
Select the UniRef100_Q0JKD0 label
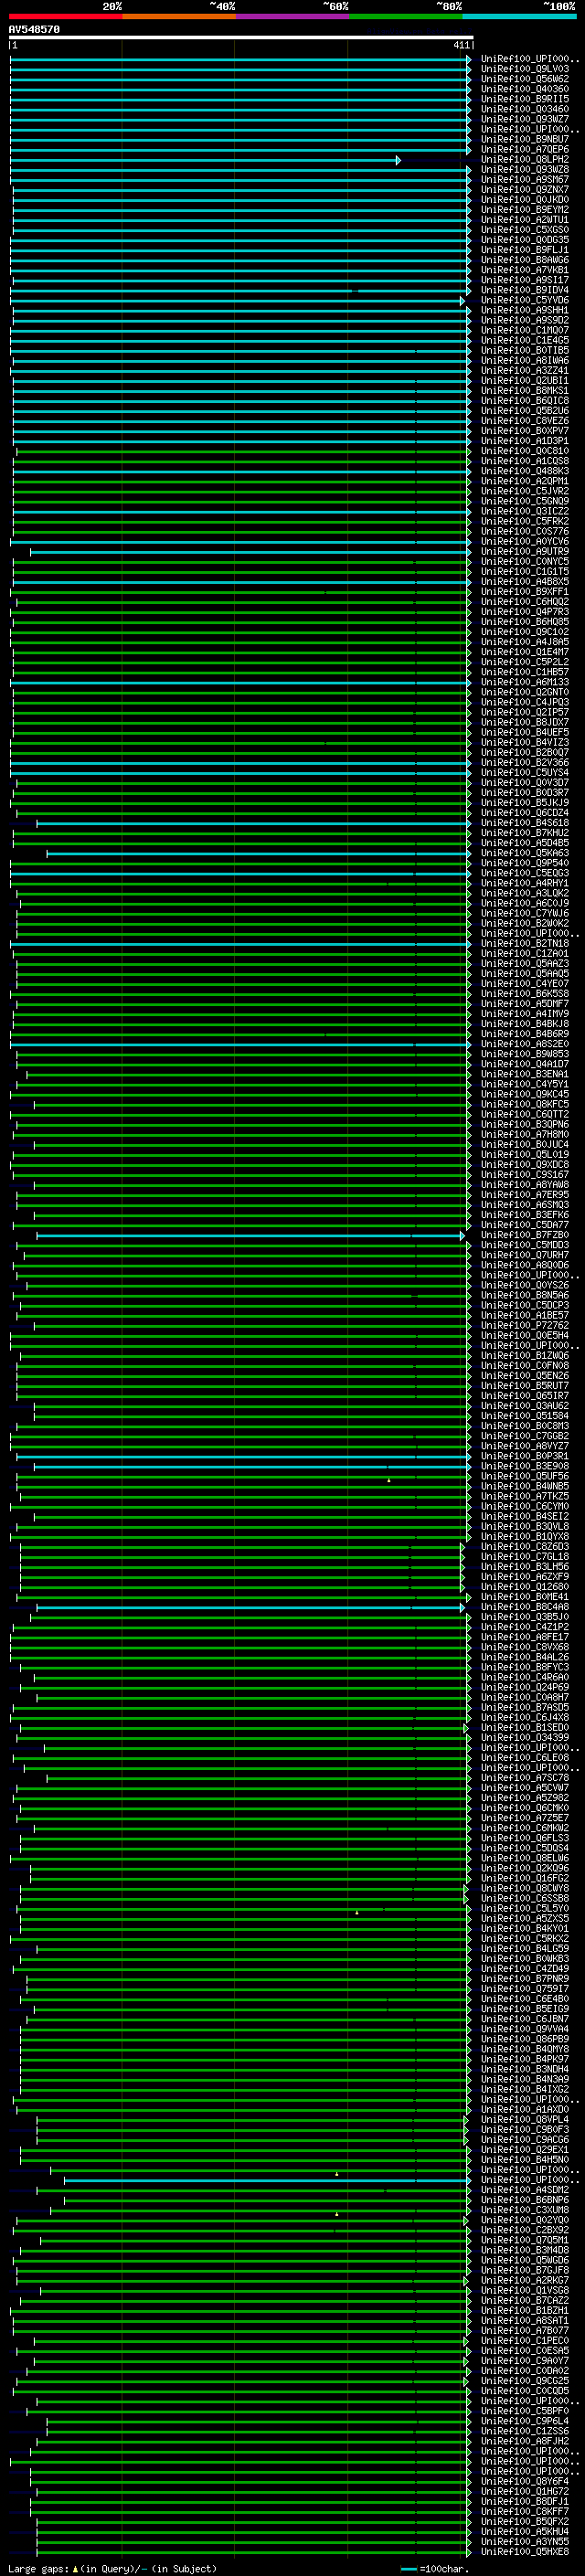tap(525, 200)
